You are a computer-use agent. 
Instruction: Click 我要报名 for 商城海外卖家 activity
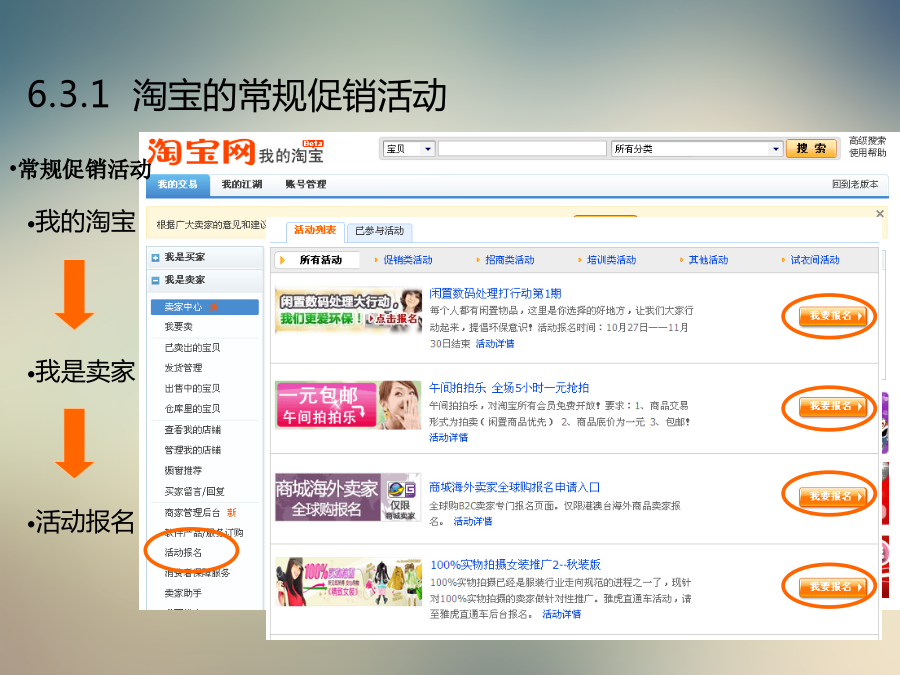[x=832, y=496]
